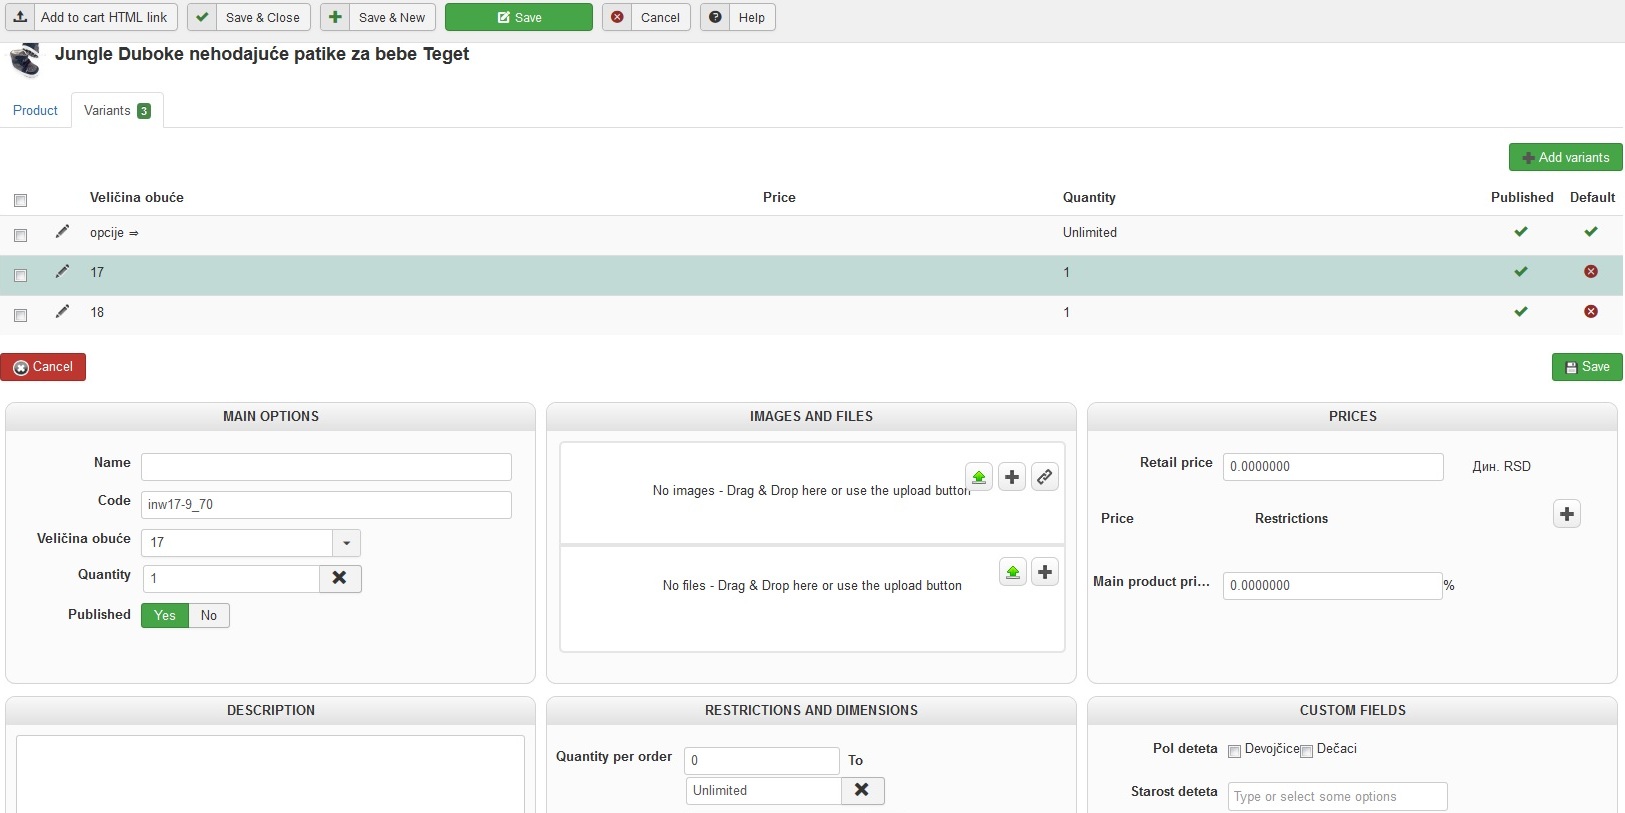
Task: Set variant 17 as default via red X icon
Action: pyautogui.click(x=1591, y=272)
